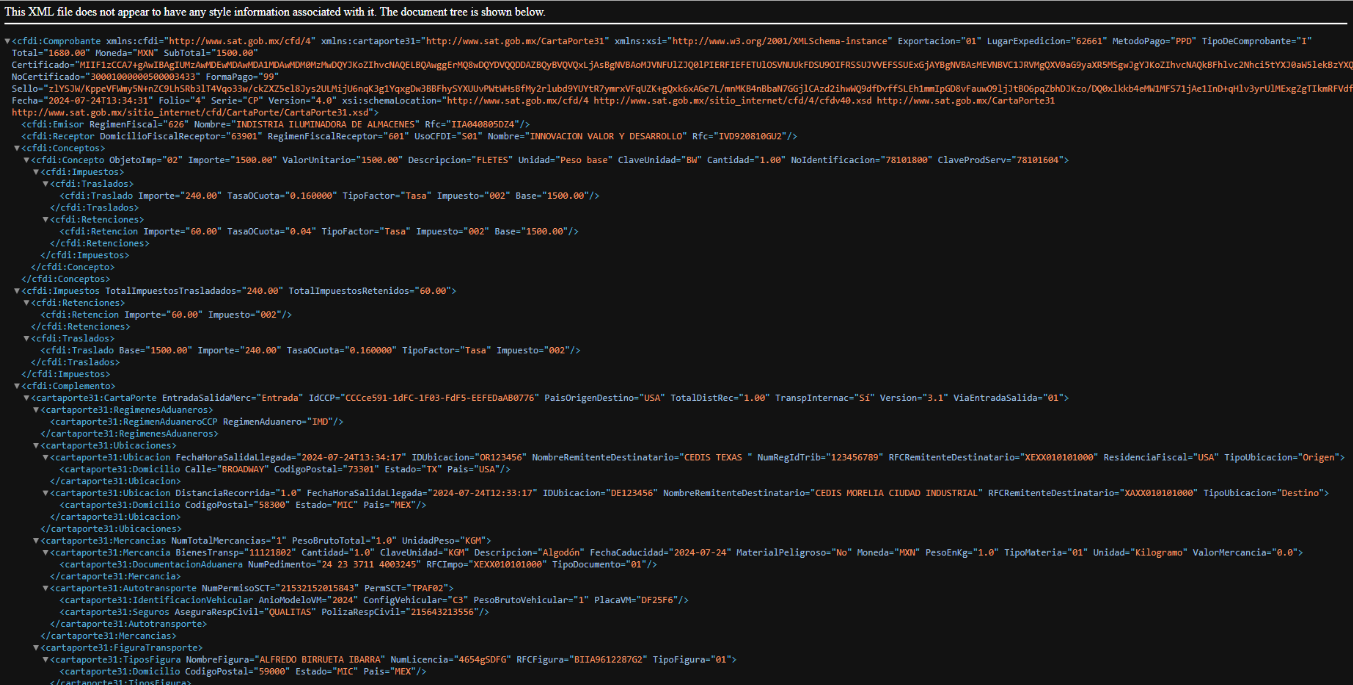
Task: Collapse the cfdi:Conceptos node
Action: (x=17, y=148)
